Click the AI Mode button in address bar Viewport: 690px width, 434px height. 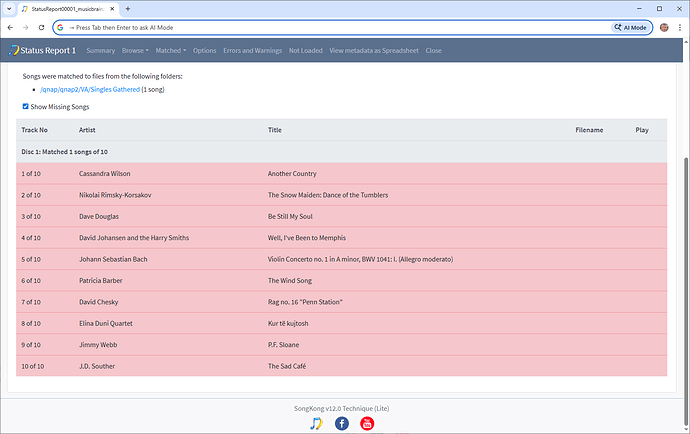631,27
